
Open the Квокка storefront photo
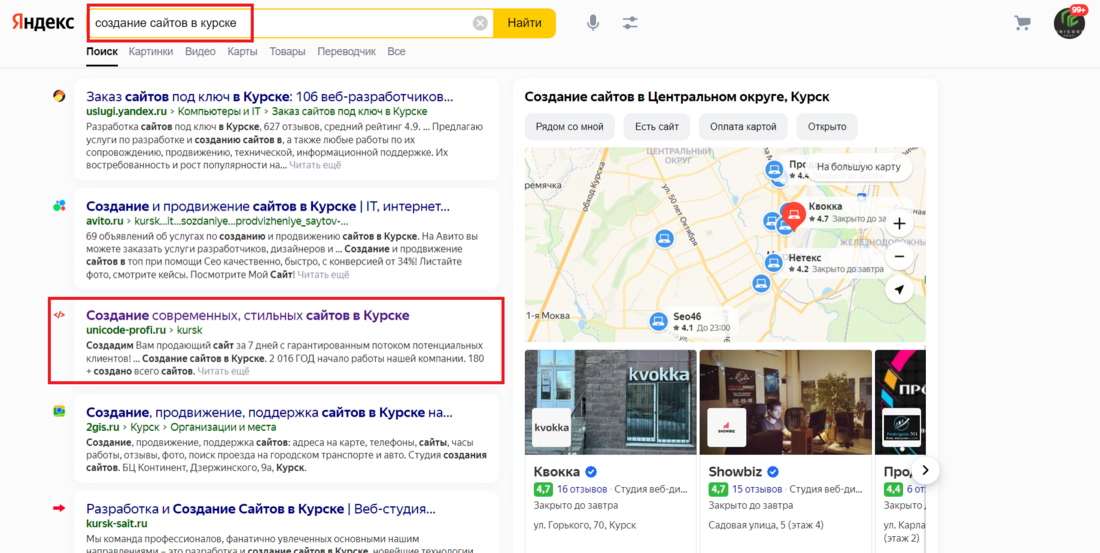610,402
